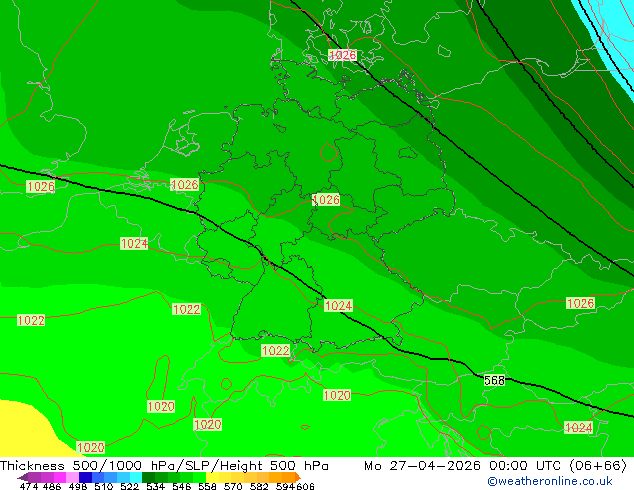Pick the cyan legend swatch before 534
This screenshot has height=490, width=634.
136,477
